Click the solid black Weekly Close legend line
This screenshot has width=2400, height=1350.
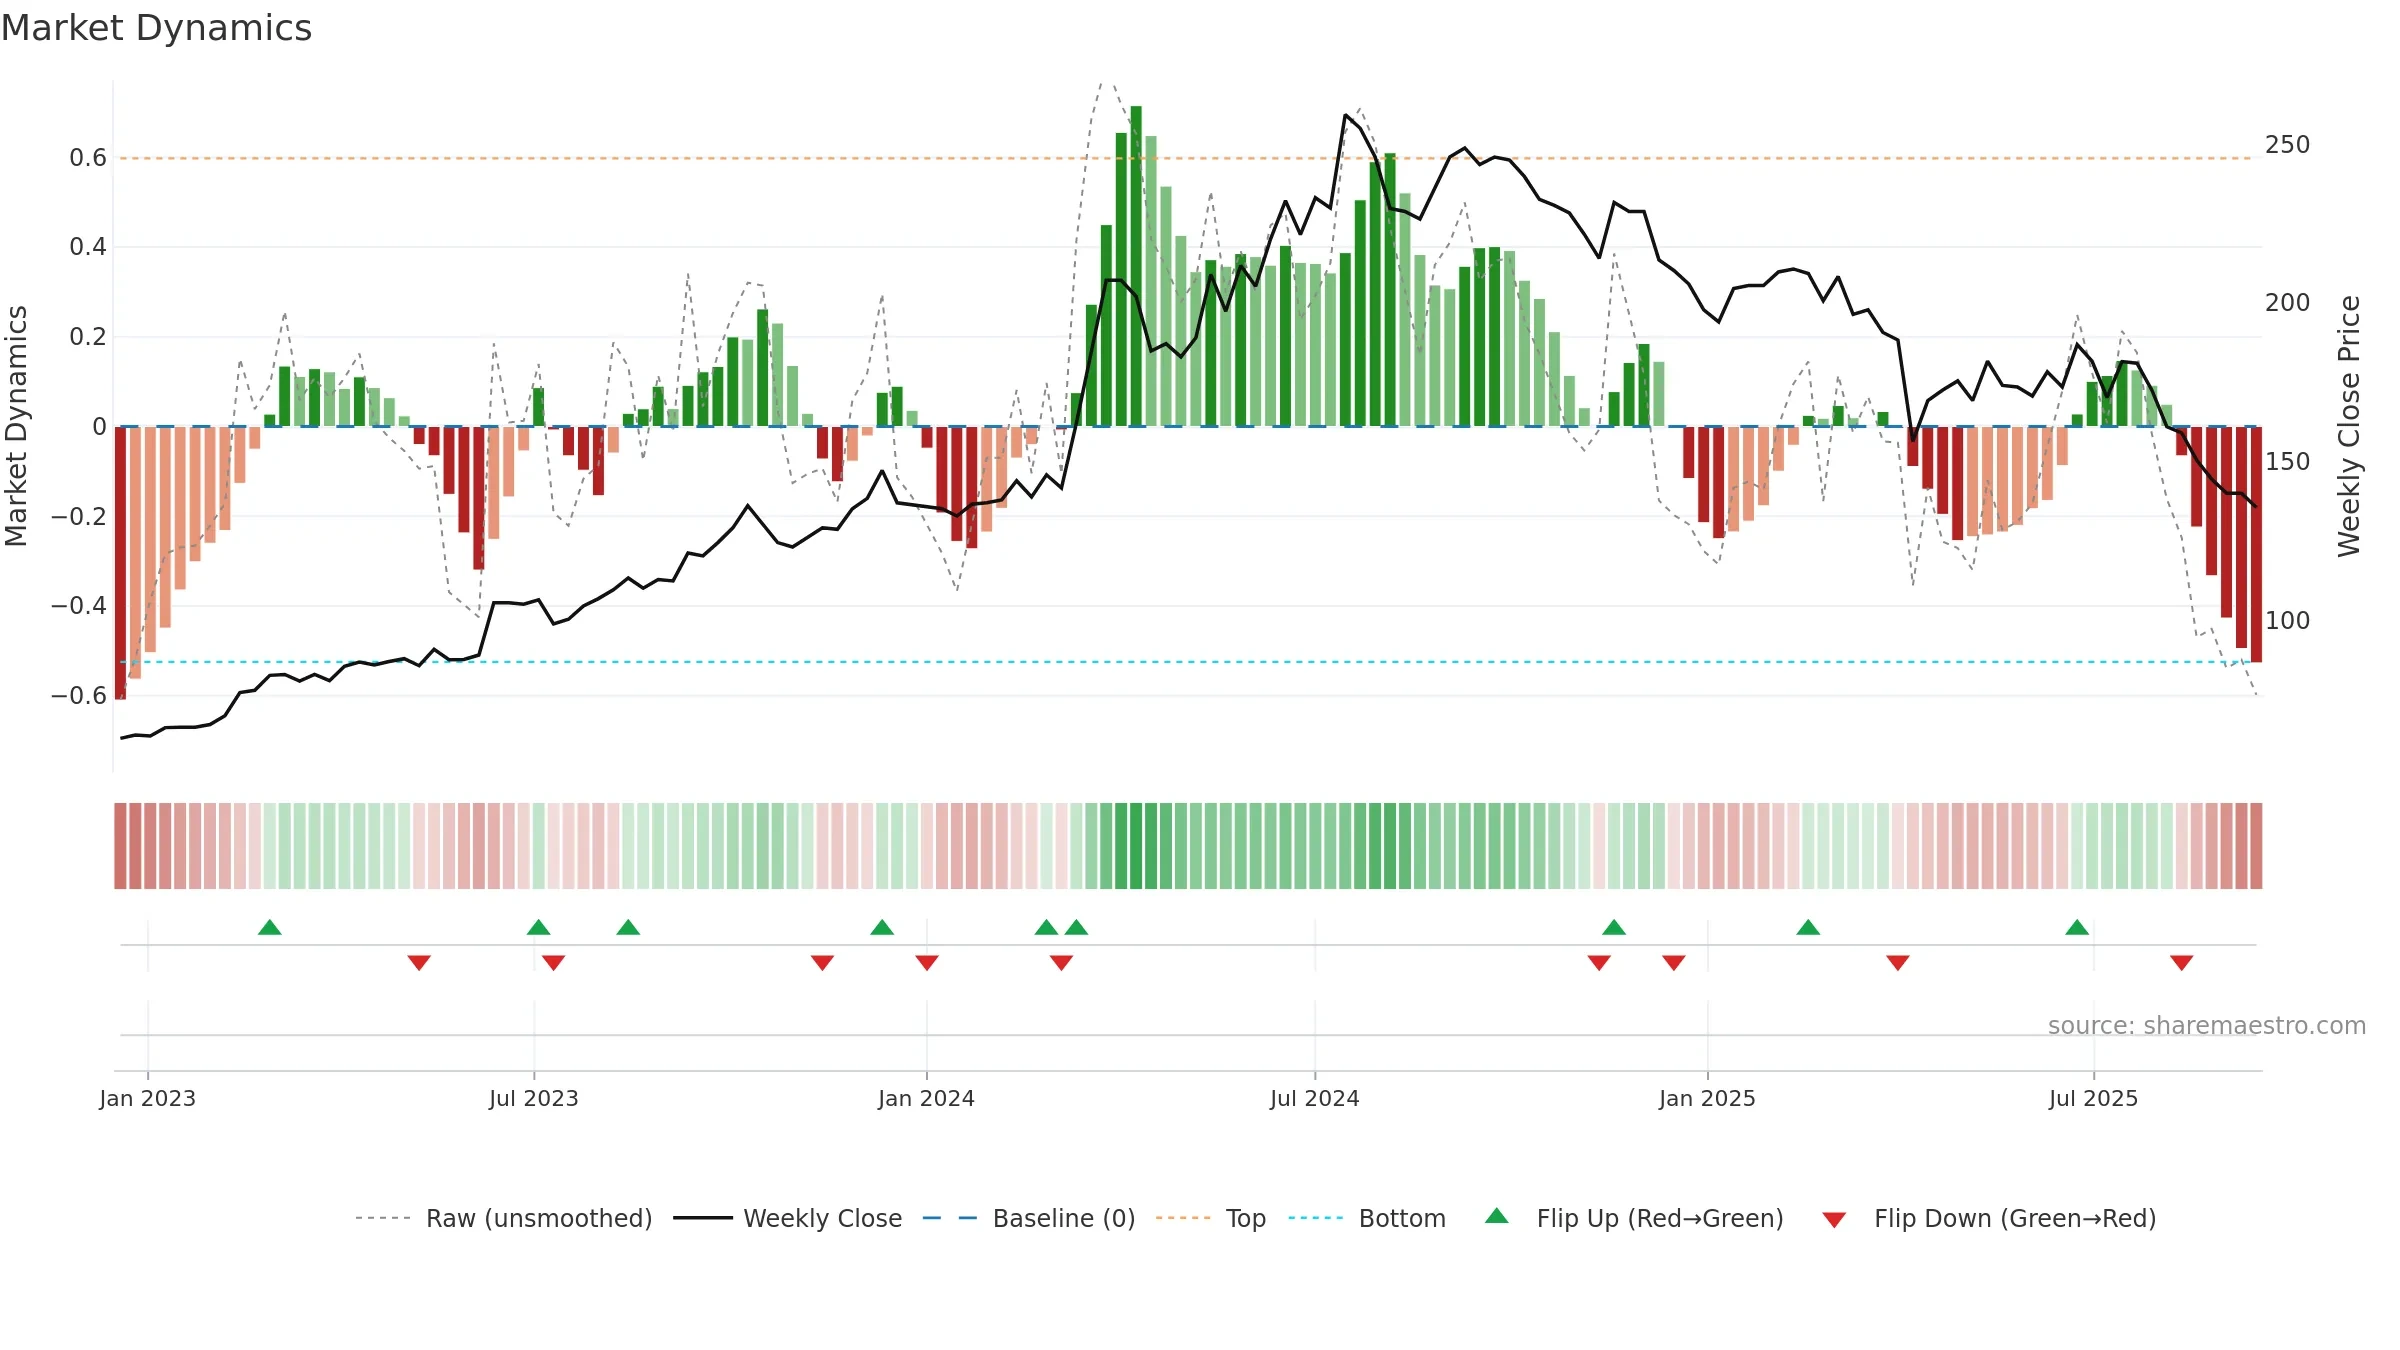click(703, 1218)
